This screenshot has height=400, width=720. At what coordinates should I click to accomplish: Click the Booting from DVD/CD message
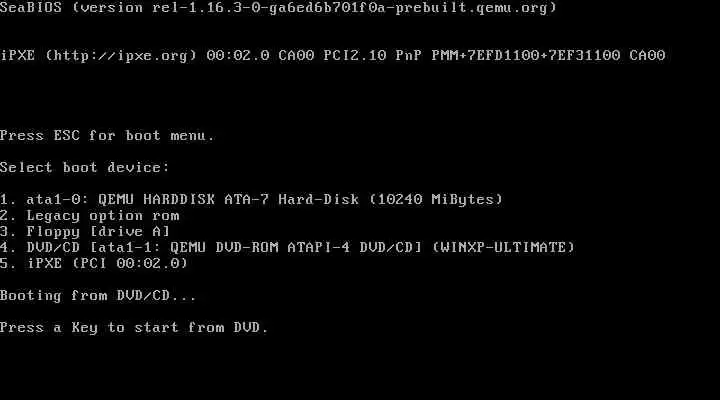coord(98,295)
